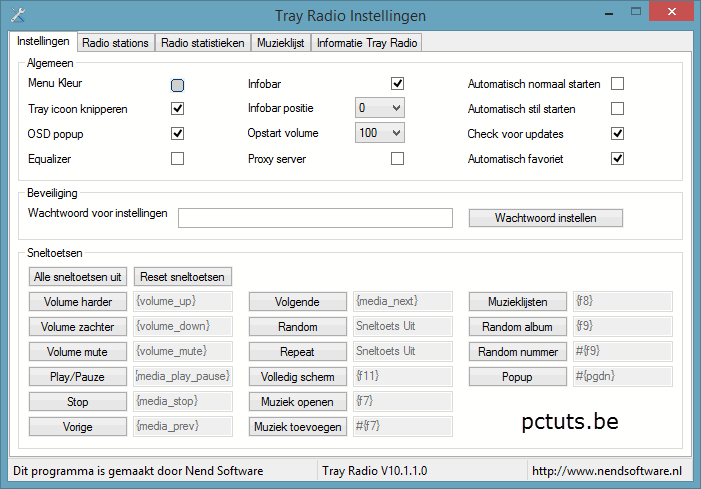Focus the Wachtwoord voor instellingen field

click(x=315, y=218)
